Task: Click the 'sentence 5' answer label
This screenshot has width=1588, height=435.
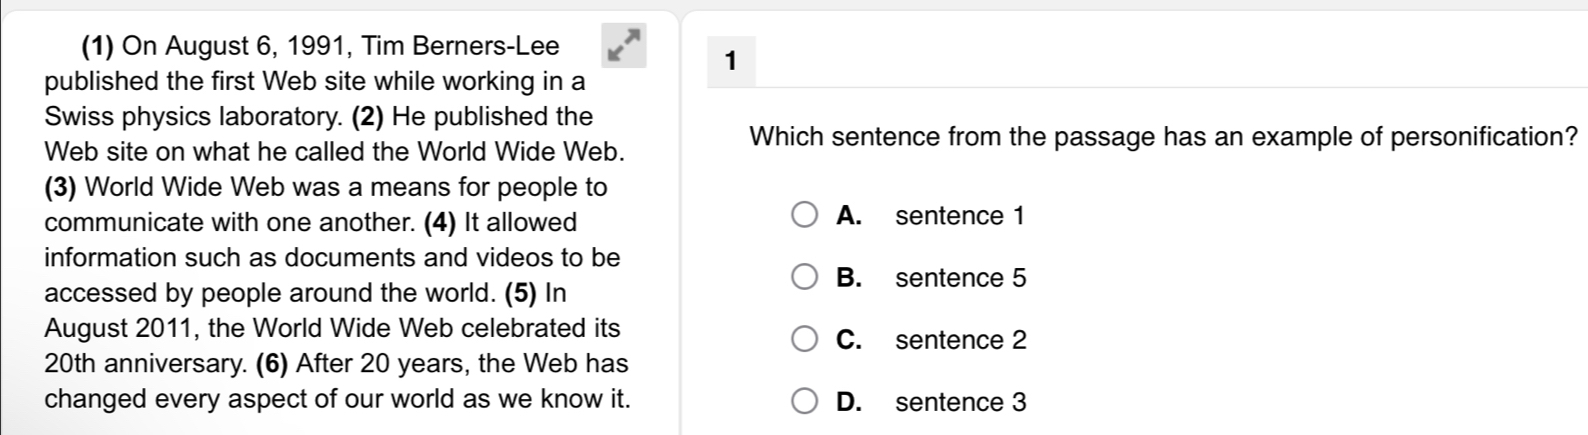Action: [x=961, y=278]
